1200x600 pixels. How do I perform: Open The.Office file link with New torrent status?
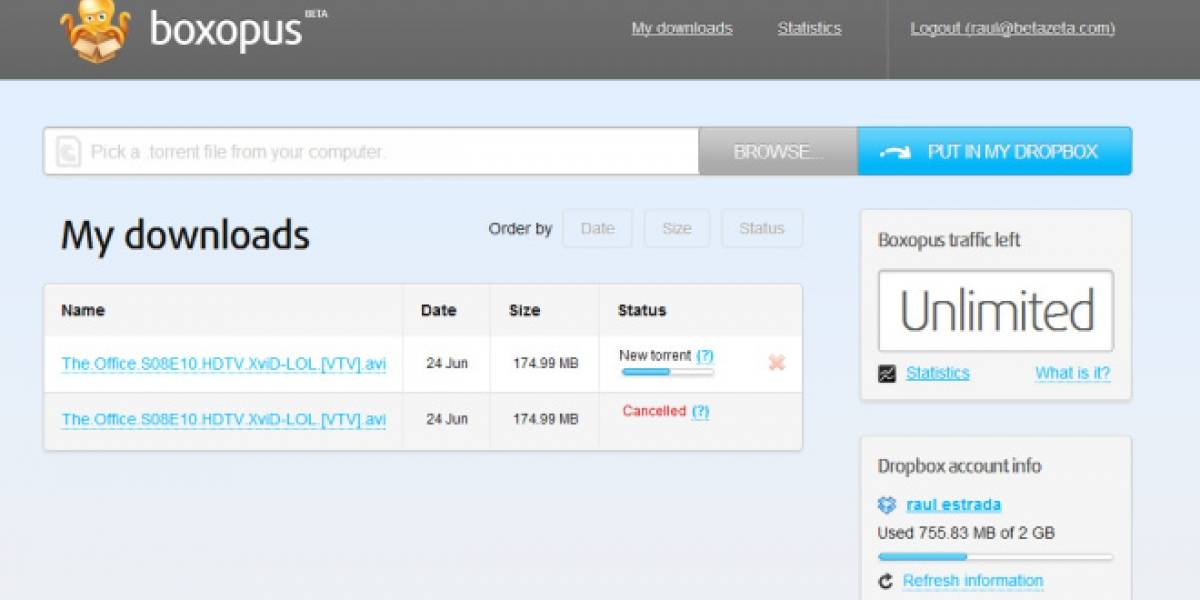coord(224,364)
